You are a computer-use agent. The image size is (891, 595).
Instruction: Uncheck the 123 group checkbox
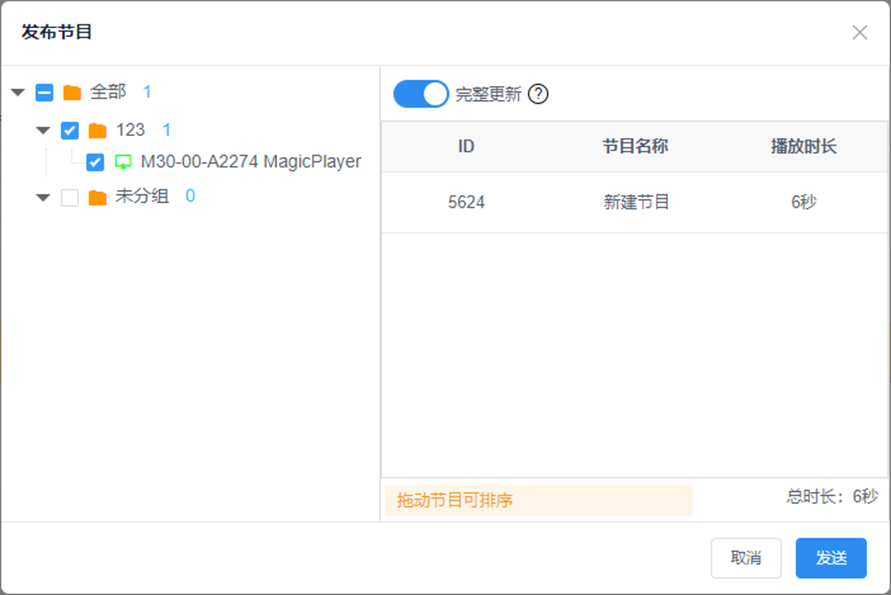point(70,131)
